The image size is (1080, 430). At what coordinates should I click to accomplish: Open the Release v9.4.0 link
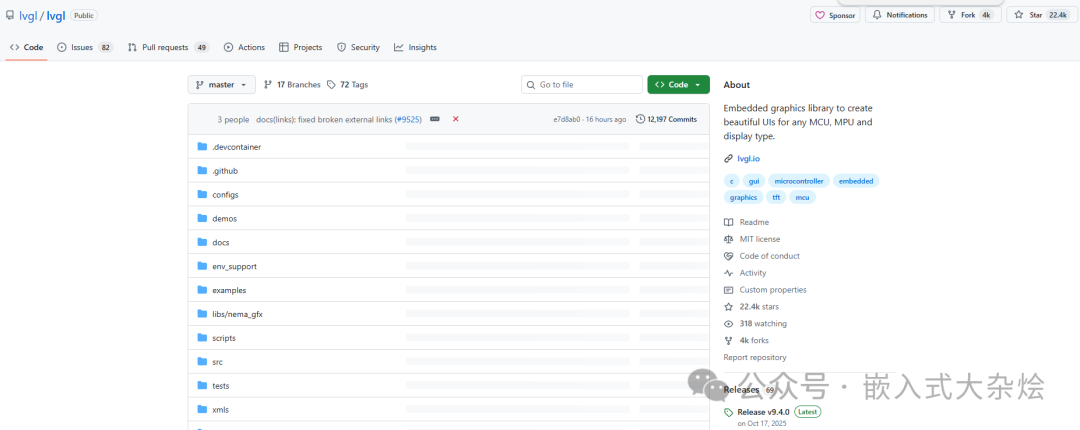pos(763,412)
